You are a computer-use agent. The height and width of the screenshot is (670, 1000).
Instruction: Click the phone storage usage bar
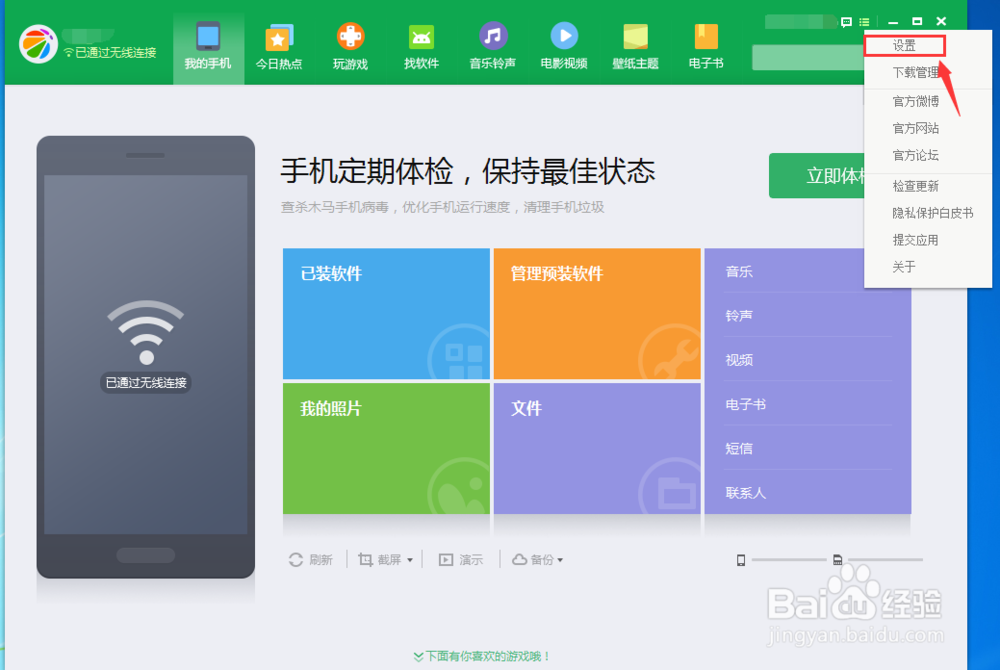point(788,560)
